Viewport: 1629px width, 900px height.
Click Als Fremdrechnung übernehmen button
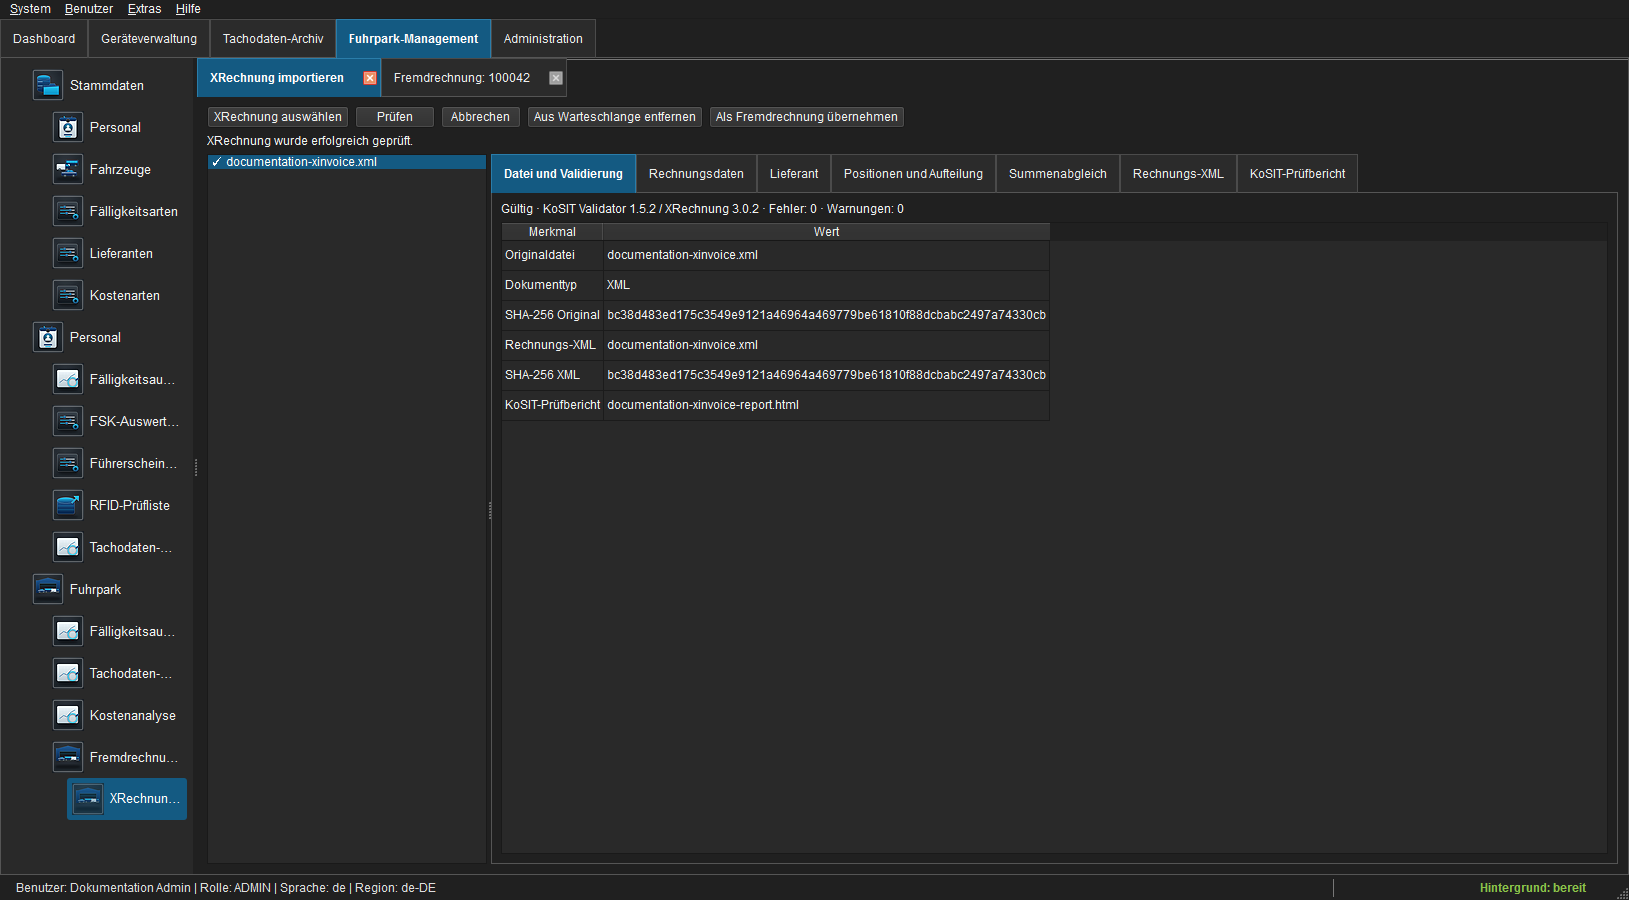(x=807, y=117)
